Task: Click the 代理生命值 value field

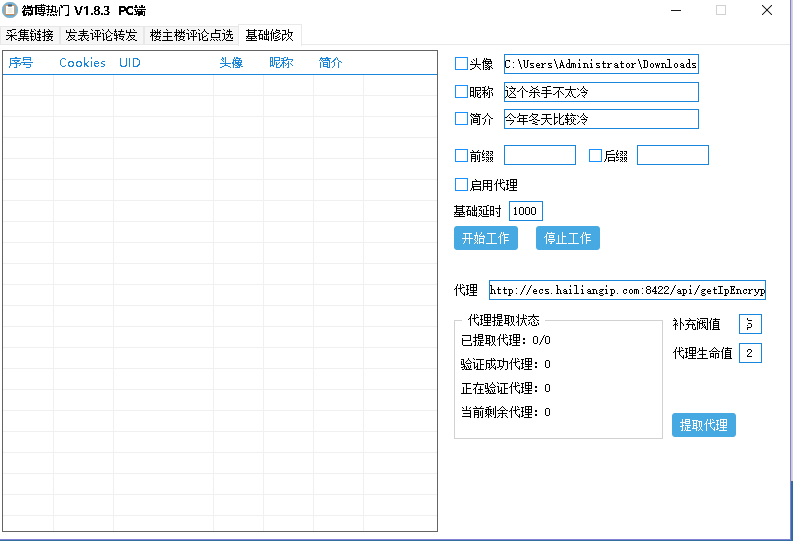Action: pos(750,353)
